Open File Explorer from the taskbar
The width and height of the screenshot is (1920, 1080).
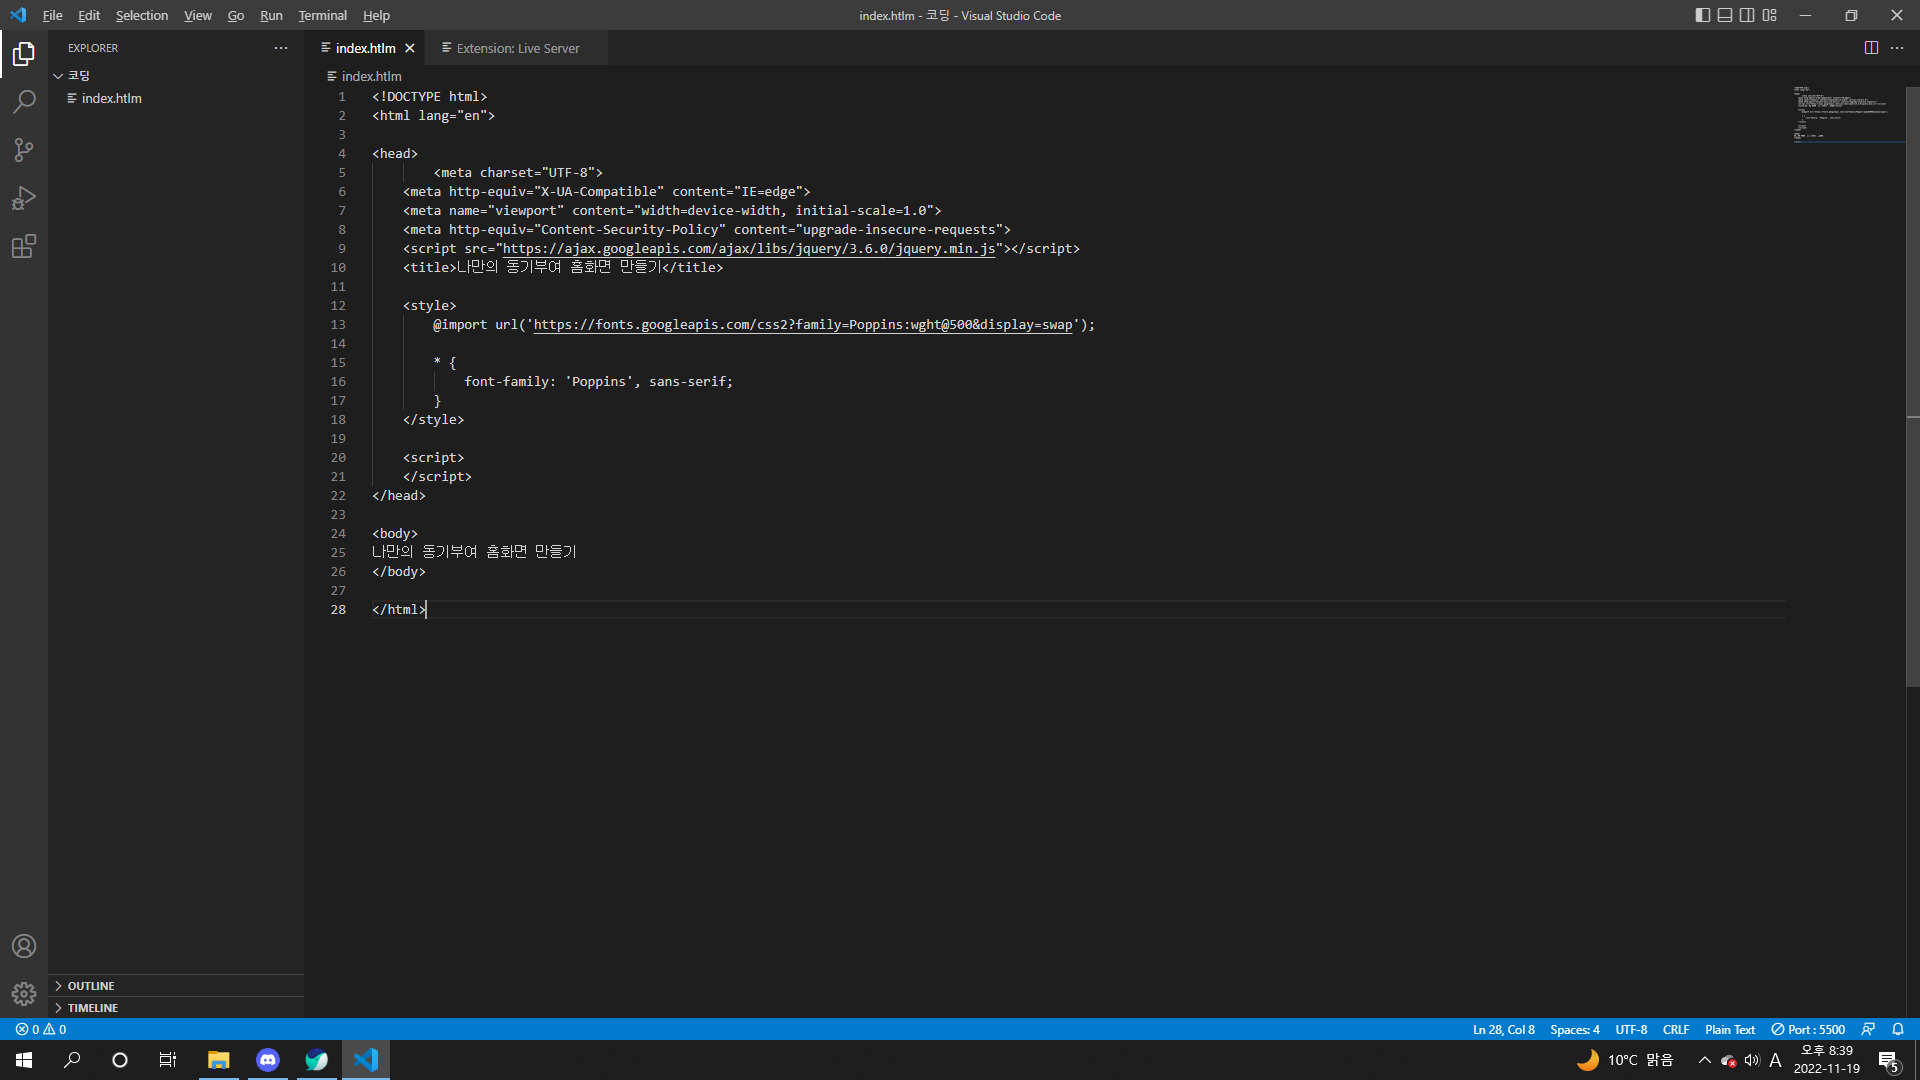tap(218, 1060)
